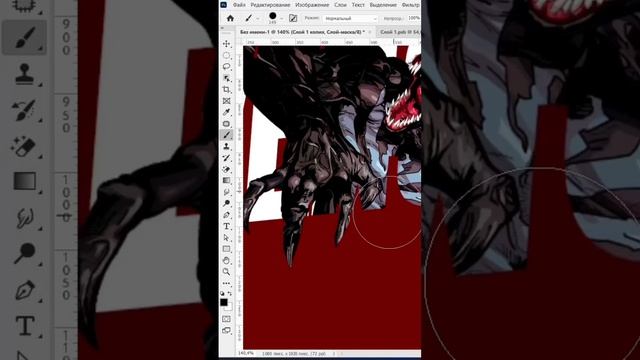Viewport: 640px width, 360px height.
Task: Switch to the Без имени-1 document tab
Action: click(302, 32)
